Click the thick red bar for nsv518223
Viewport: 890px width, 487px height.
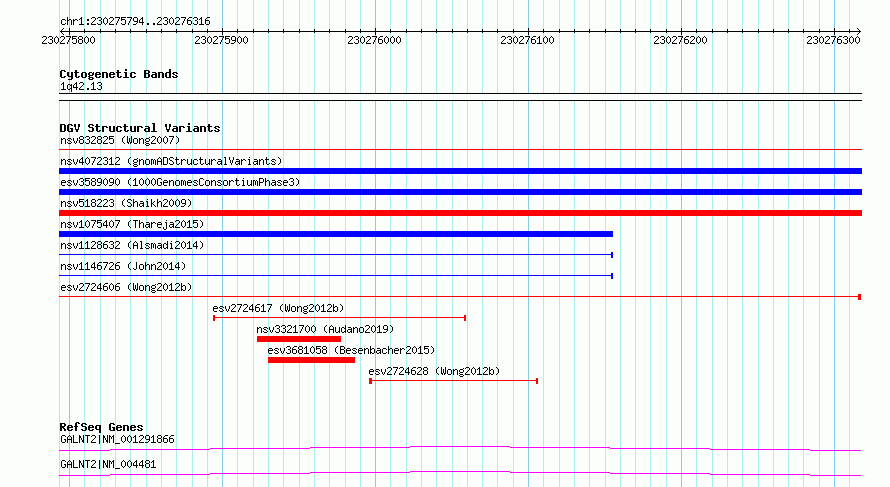(x=460, y=213)
